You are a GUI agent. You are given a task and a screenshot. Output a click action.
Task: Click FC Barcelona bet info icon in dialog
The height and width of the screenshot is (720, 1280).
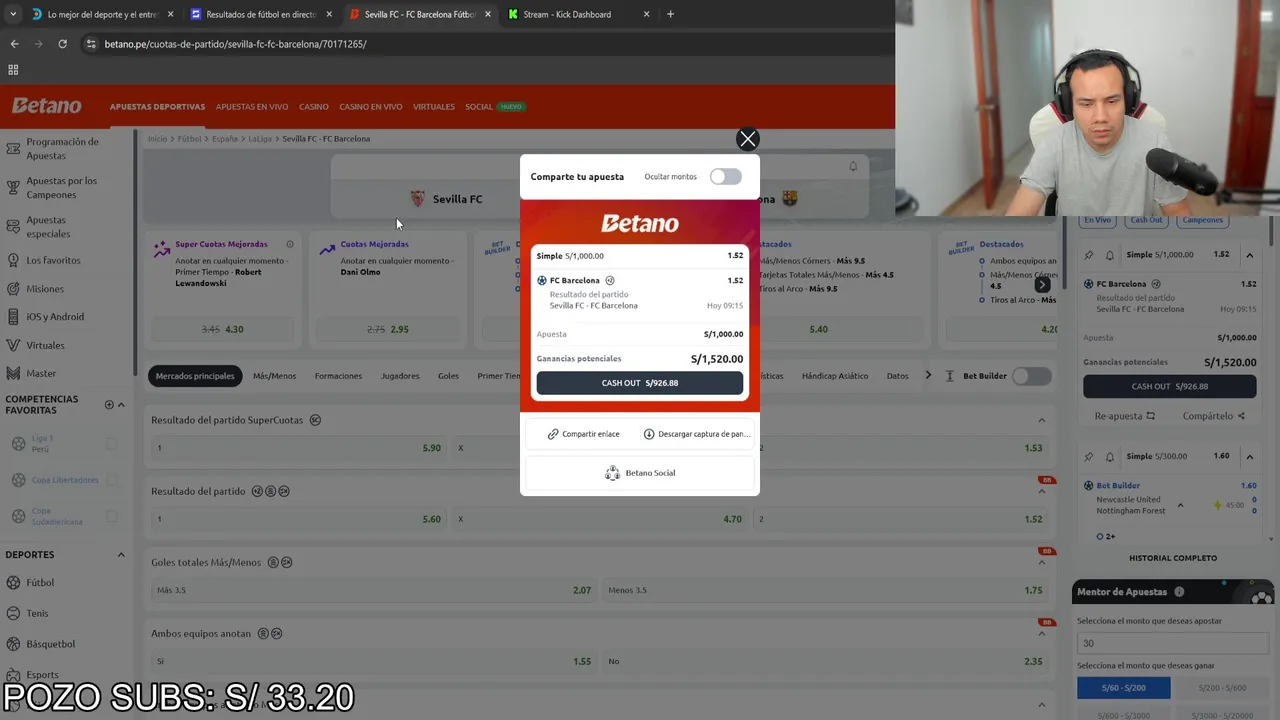coord(610,281)
